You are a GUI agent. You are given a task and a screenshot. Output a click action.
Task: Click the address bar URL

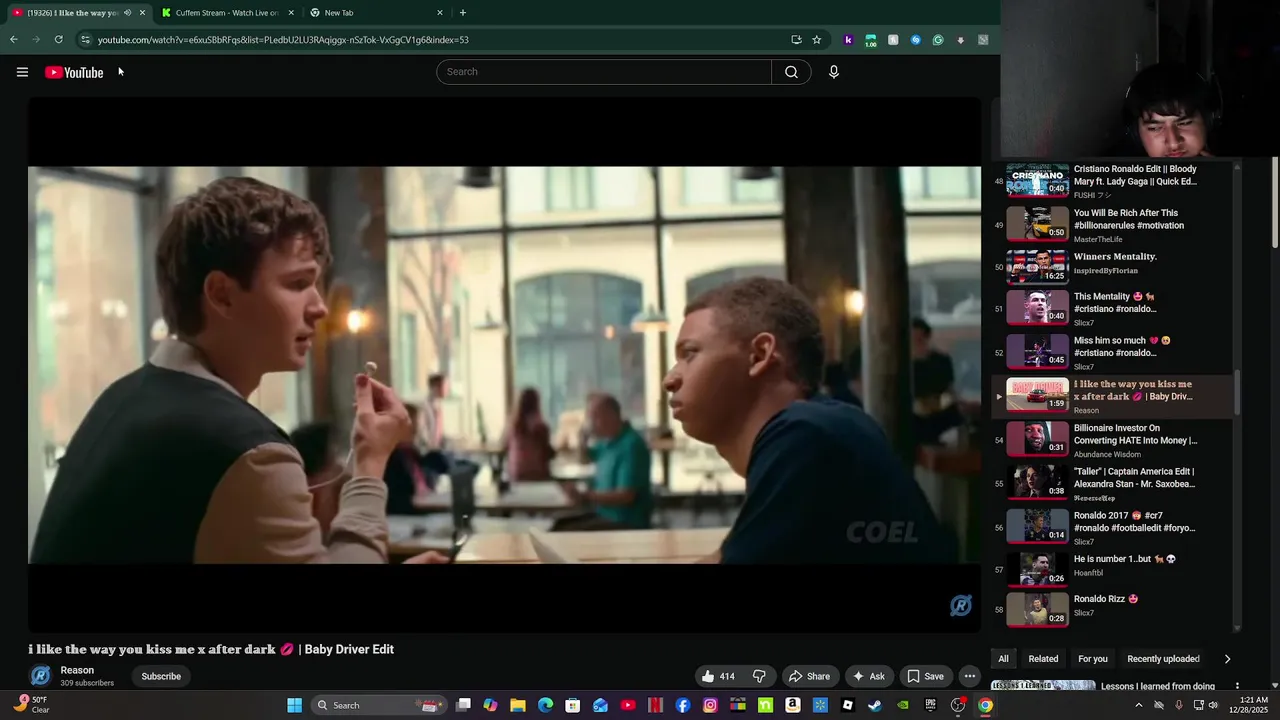pos(283,40)
